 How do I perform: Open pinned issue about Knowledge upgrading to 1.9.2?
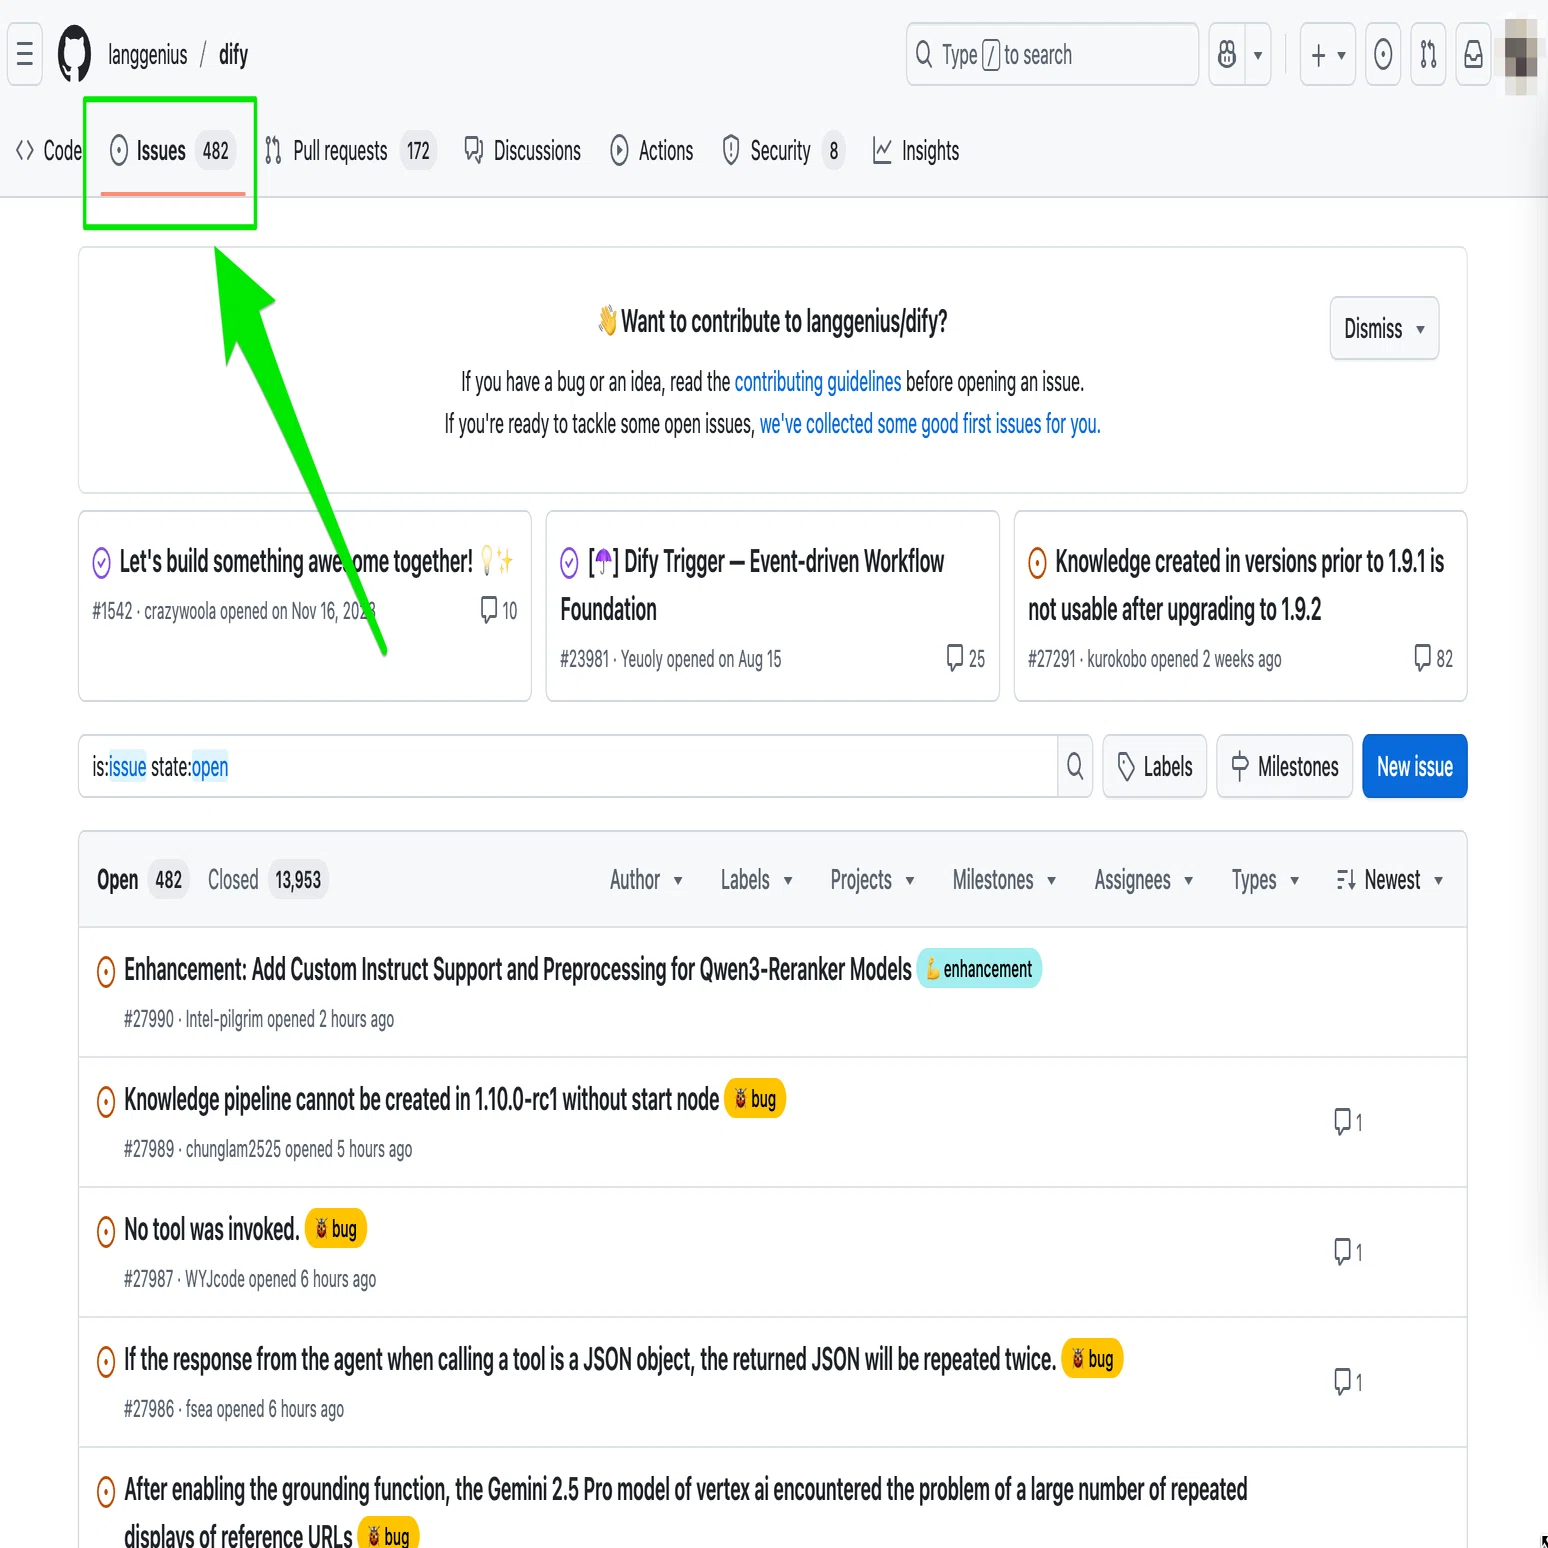(1236, 585)
